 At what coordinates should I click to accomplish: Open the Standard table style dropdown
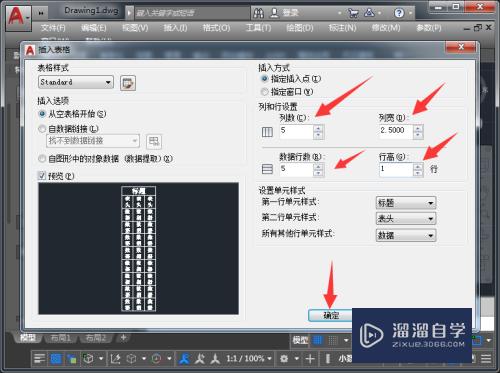pyautogui.click(x=76, y=82)
